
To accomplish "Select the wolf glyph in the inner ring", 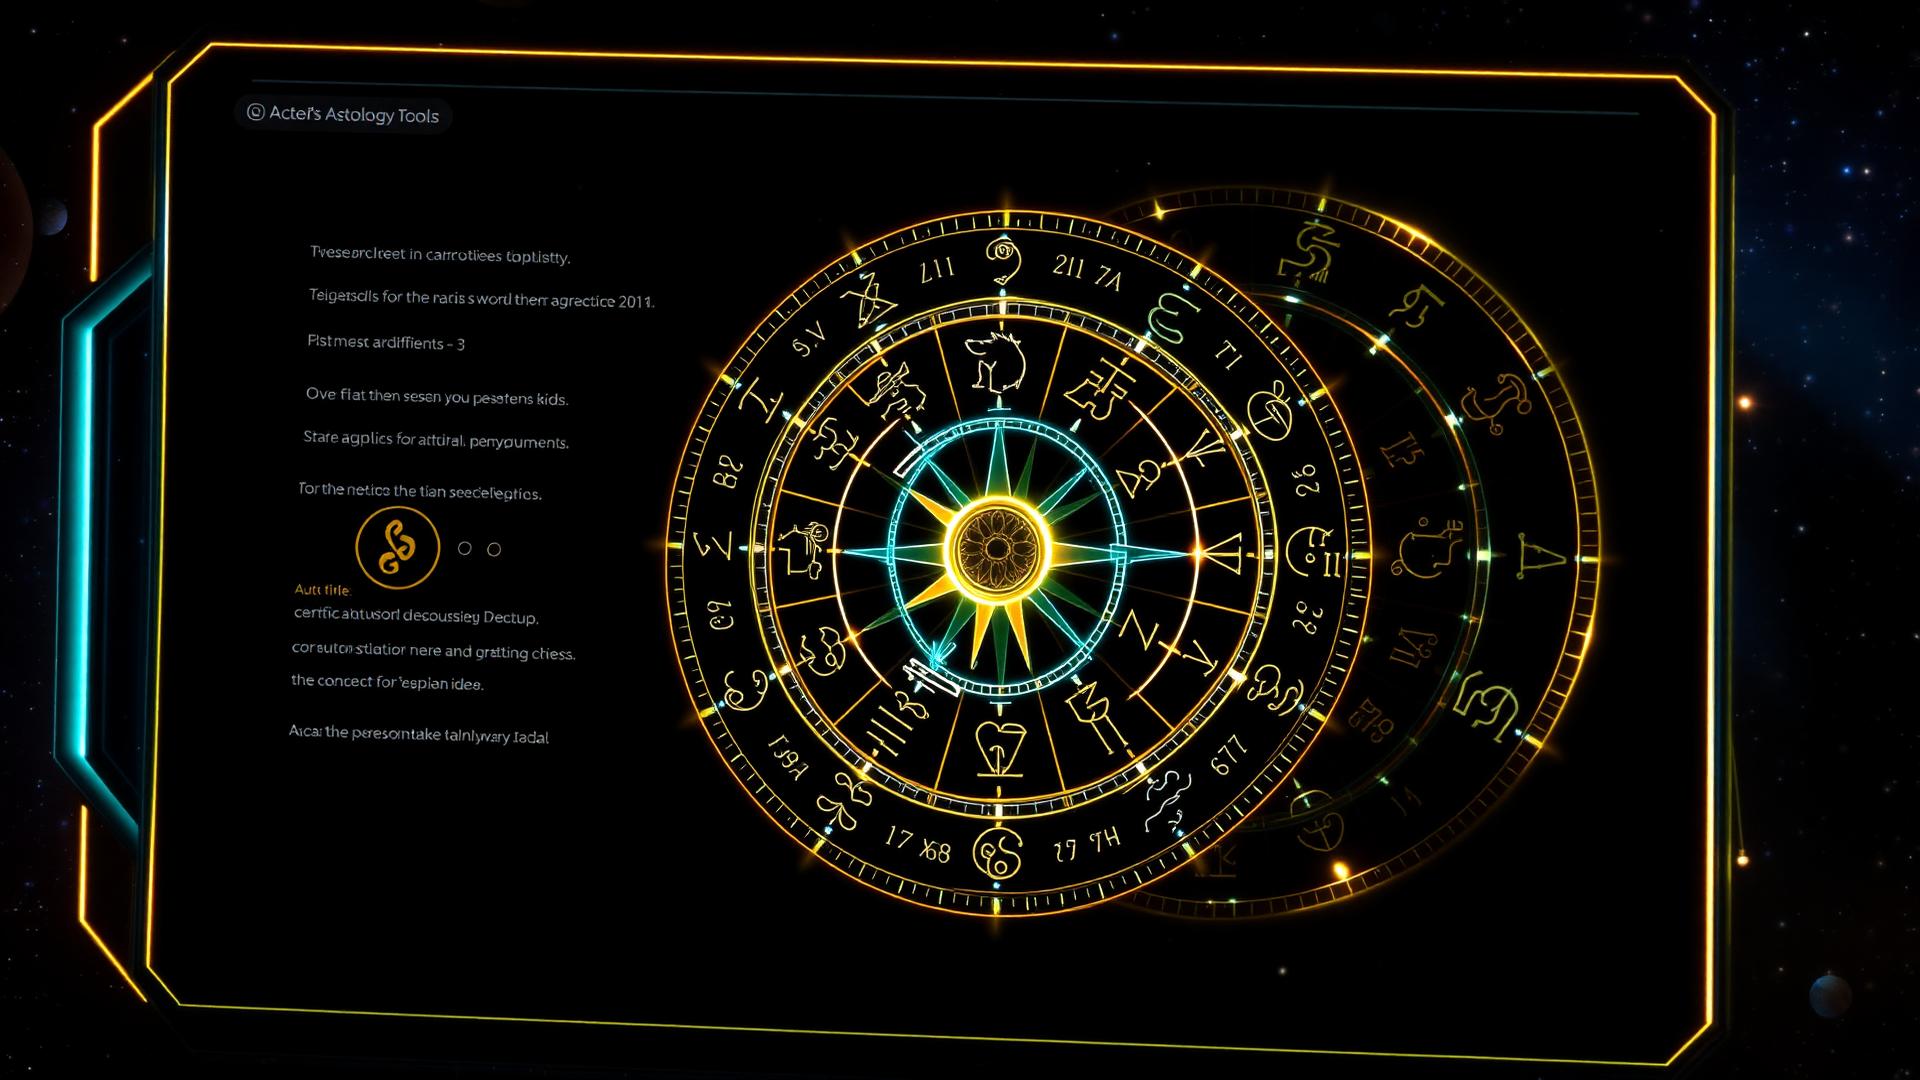I will [997, 361].
